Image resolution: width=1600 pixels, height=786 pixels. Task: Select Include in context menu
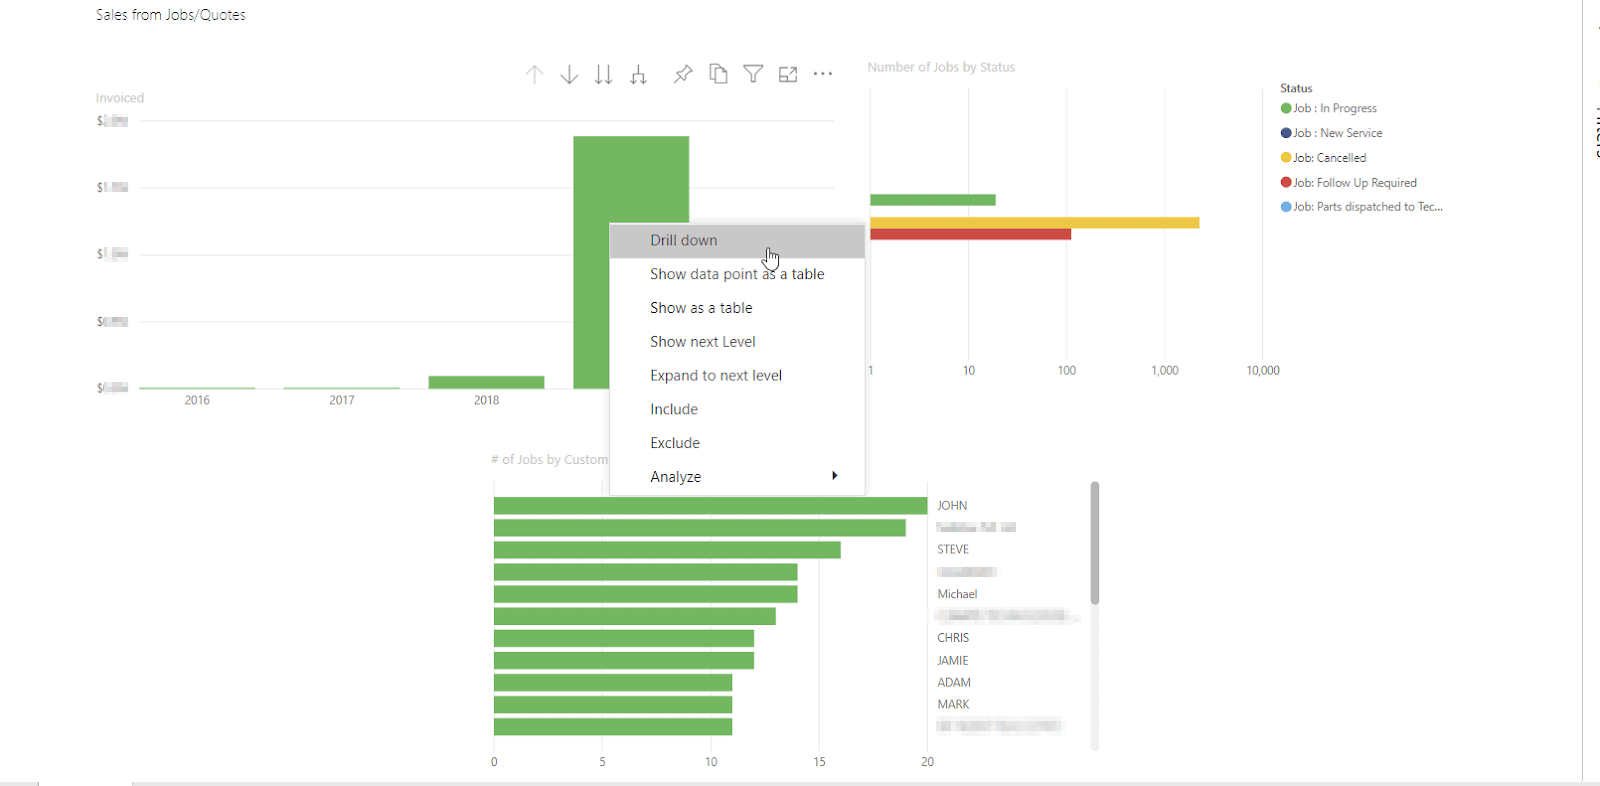pos(737,409)
